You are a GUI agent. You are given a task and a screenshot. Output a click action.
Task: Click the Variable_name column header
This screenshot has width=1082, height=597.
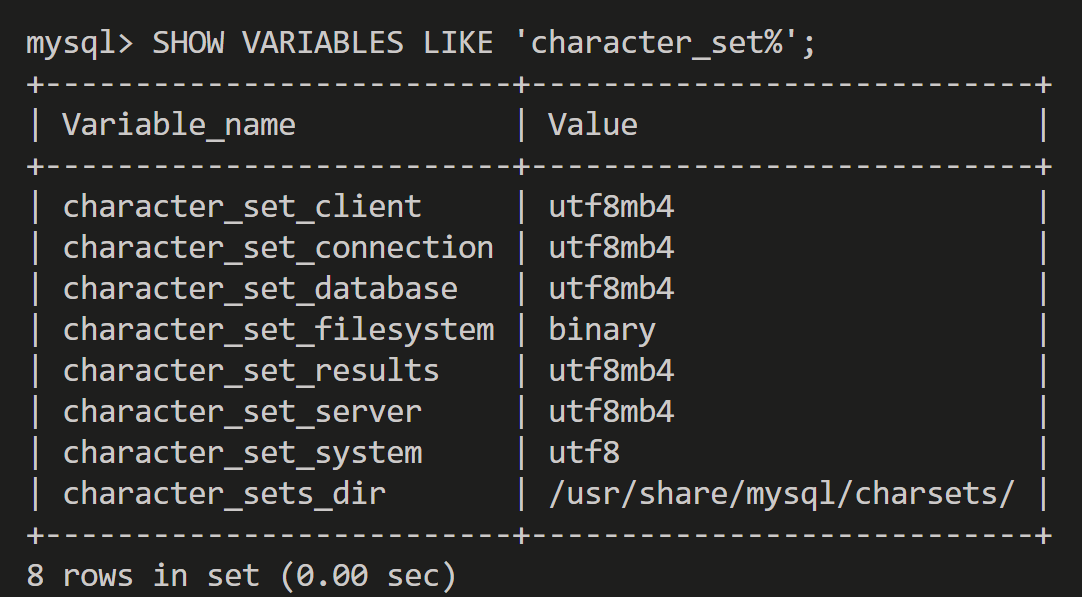[179, 125]
